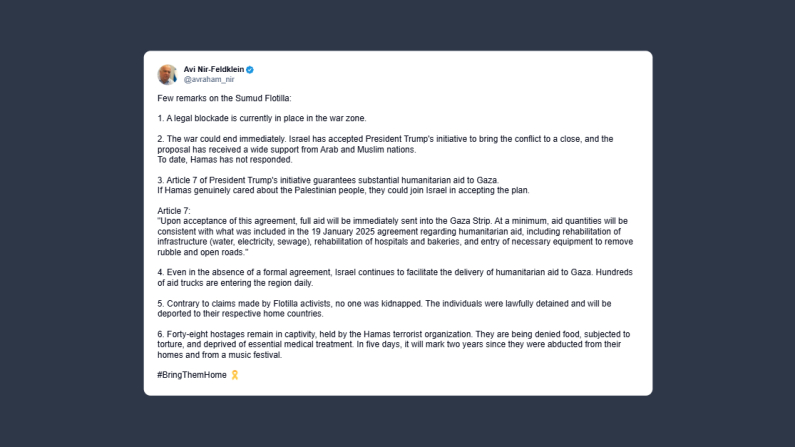The height and width of the screenshot is (447, 795).
Task: Select point 3 about substantial humanitarian aid
Action: [328, 180]
